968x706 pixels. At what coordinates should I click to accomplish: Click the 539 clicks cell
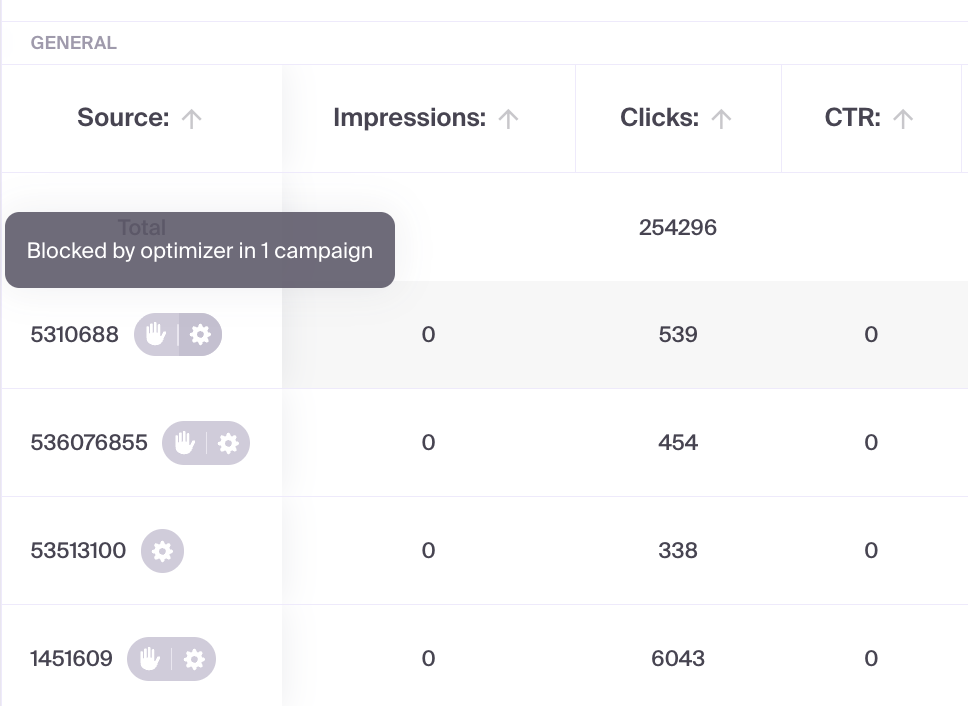[x=678, y=335]
